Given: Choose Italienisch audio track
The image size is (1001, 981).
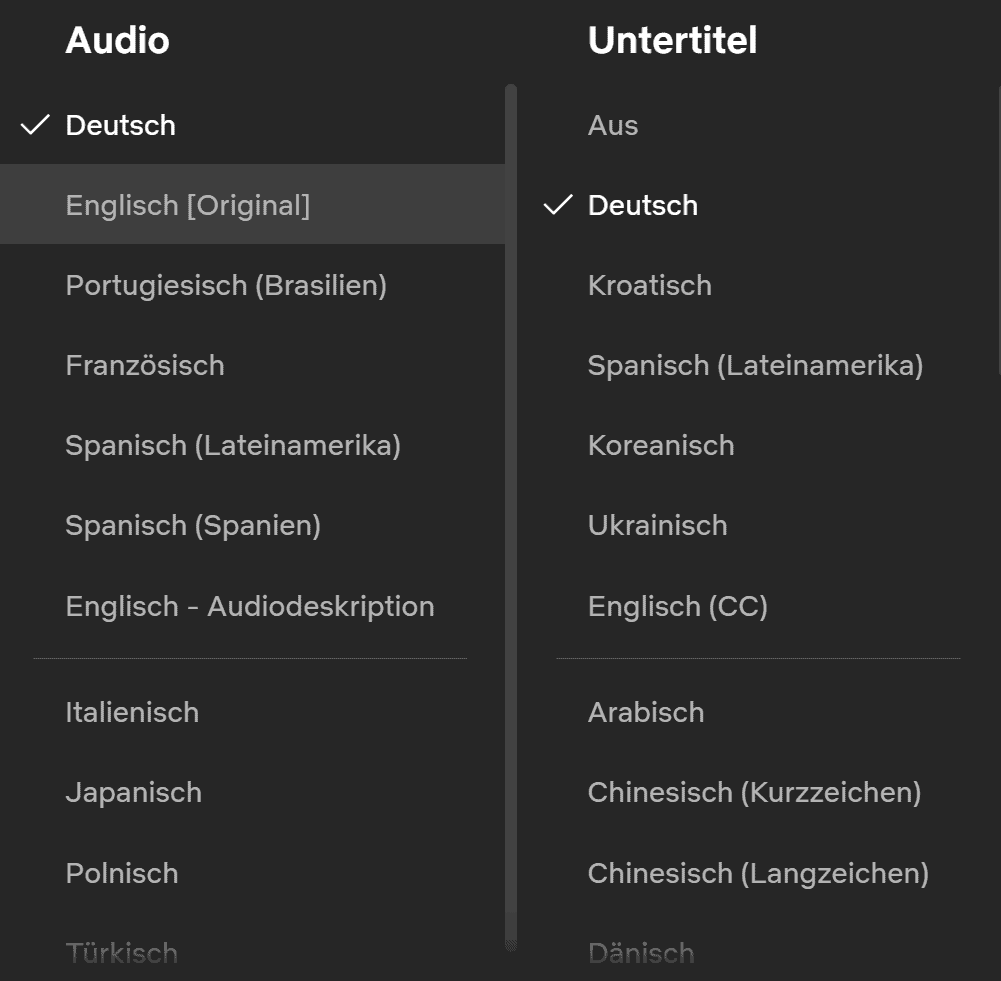Looking at the screenshot, I should (x=132, y=712).
